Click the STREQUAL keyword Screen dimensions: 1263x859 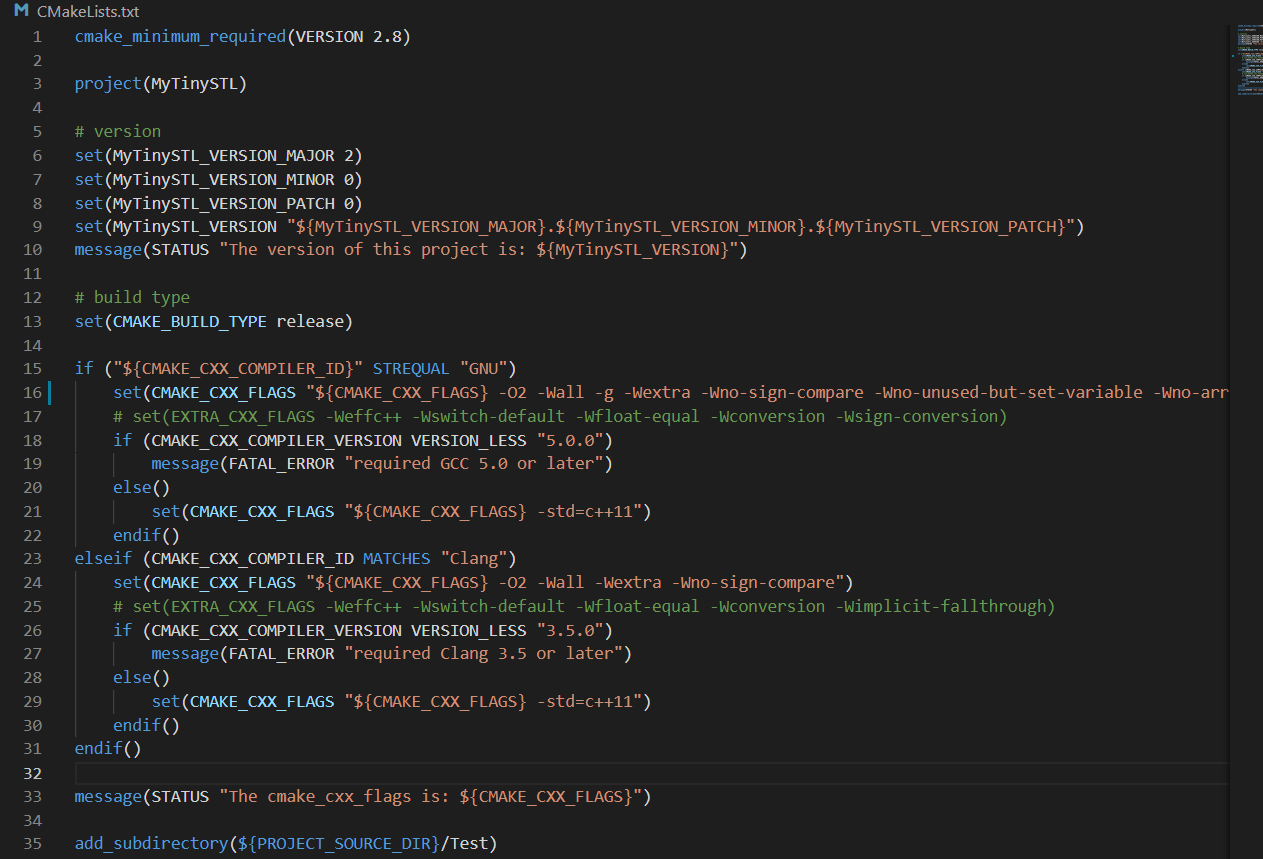point(411,368)
